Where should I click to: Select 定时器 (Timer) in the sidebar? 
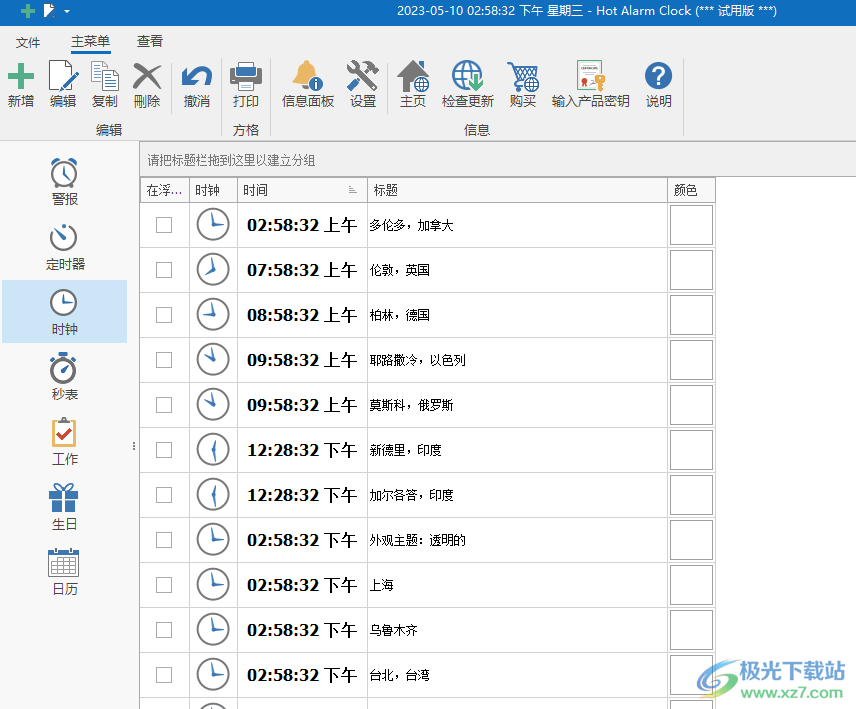pos(64,247)
